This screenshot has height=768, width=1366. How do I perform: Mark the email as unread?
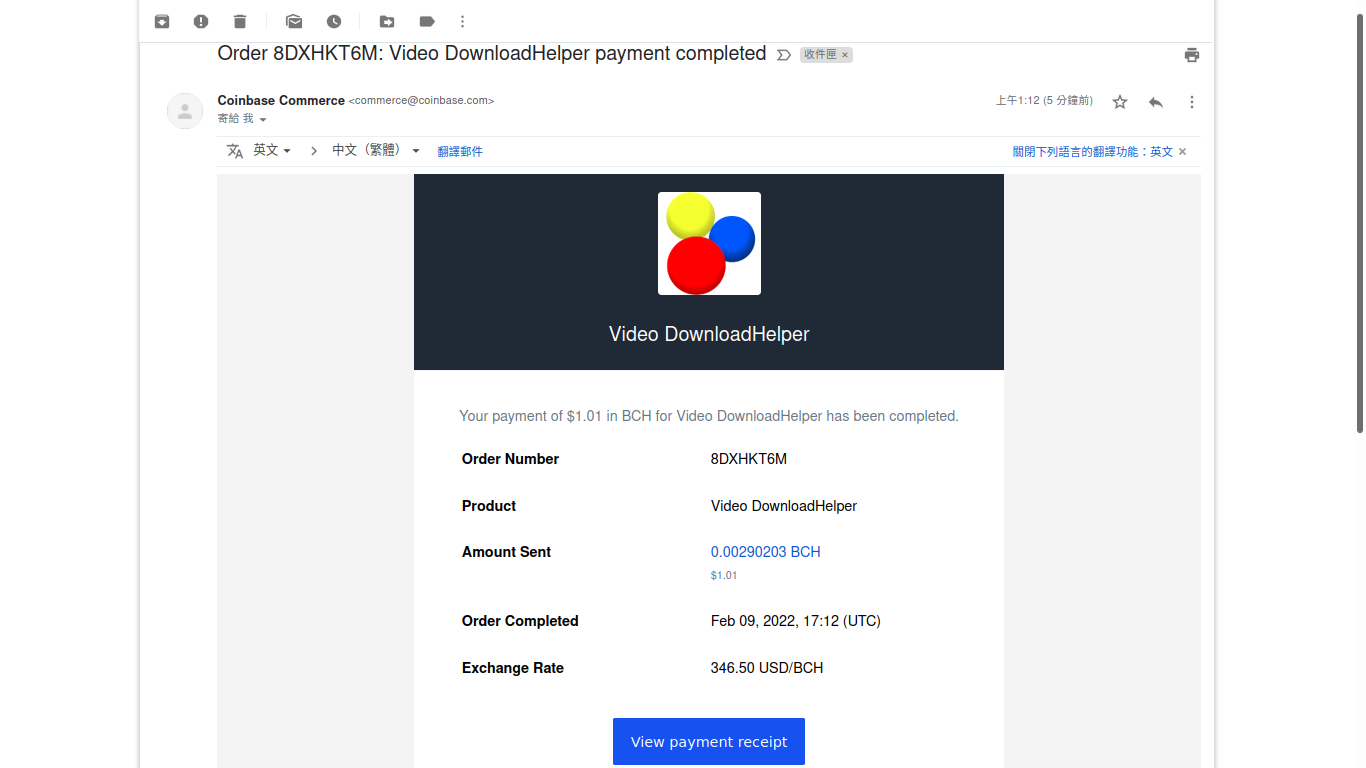coord(294,21)
